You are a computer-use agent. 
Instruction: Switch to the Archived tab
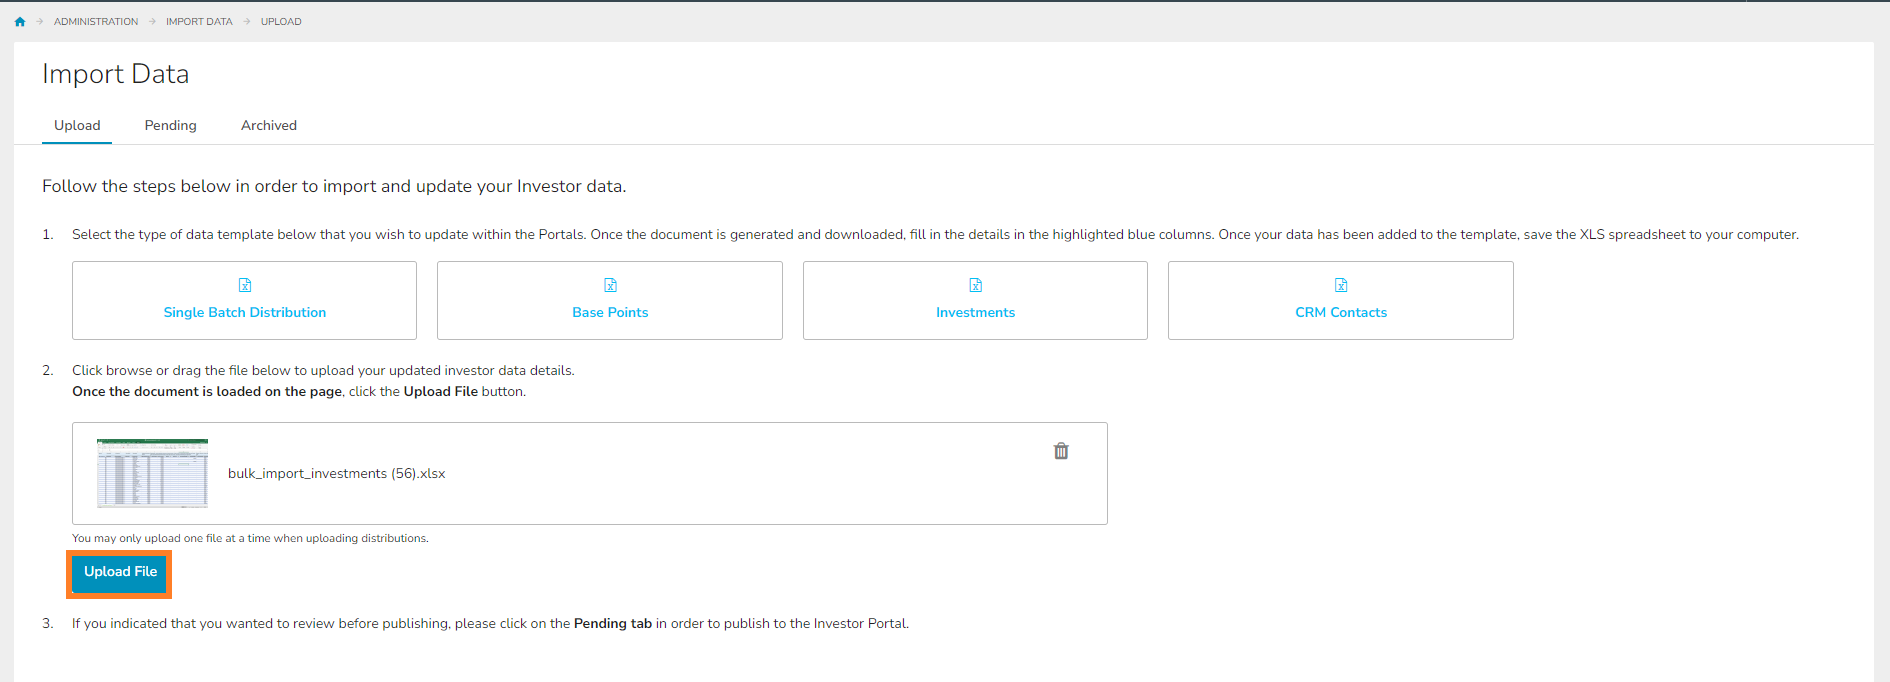[269, 126]
